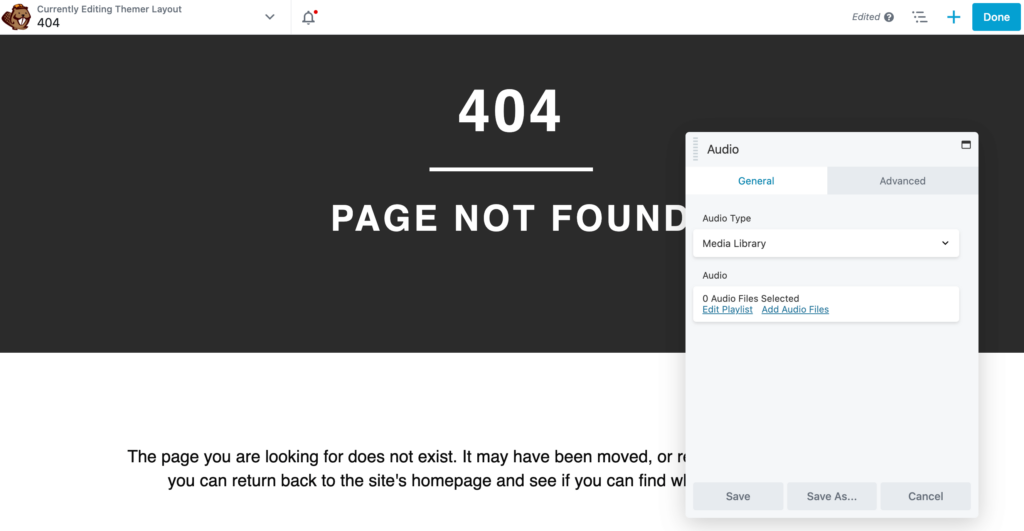Expand the layout title chevron dropdown
Screen dimensions: 1024x531
(270, 17)
